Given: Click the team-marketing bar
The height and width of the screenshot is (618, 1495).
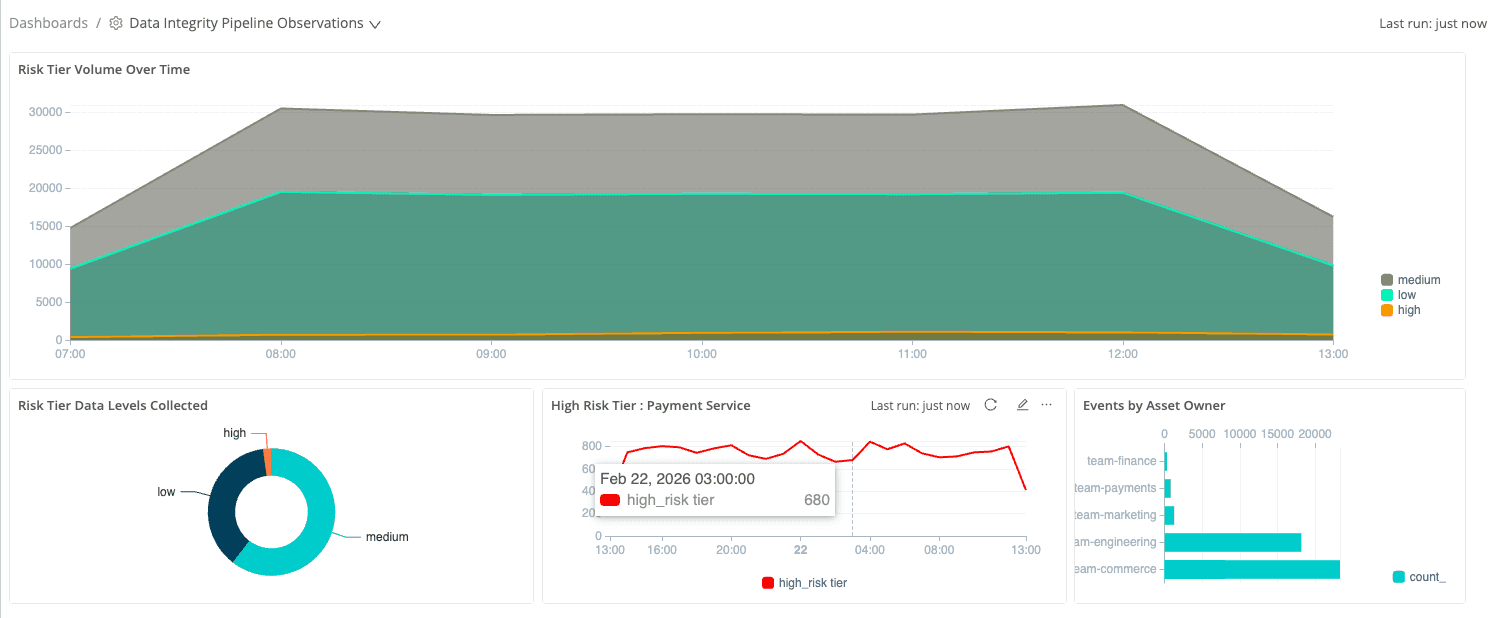Looking at the screenshot, I should pyautogui.click(x=1169, y=515).
